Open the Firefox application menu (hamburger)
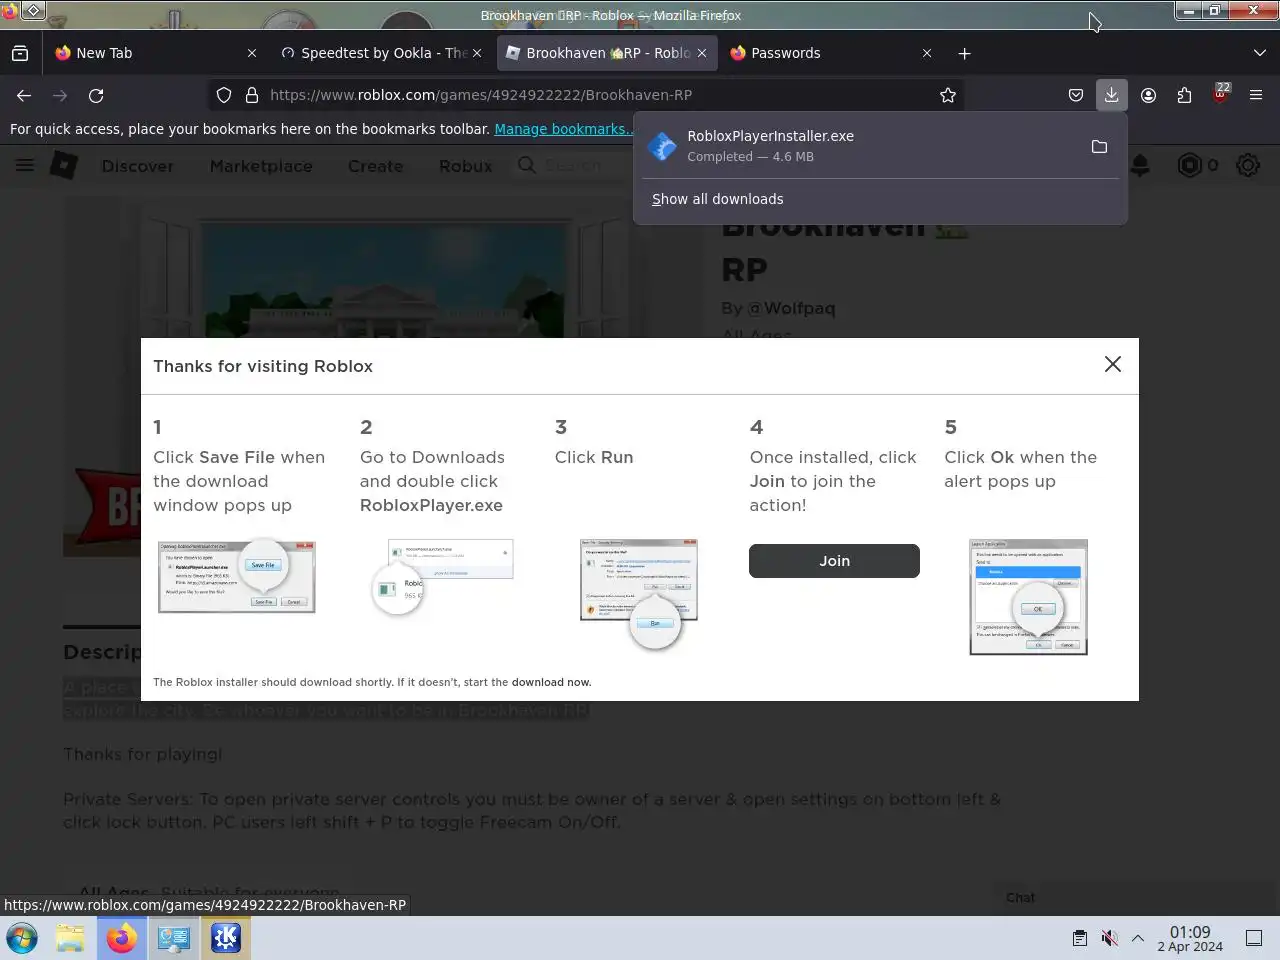This screenshot has width=1280, height=960. pyautogui.click(x=1256, y=95)
